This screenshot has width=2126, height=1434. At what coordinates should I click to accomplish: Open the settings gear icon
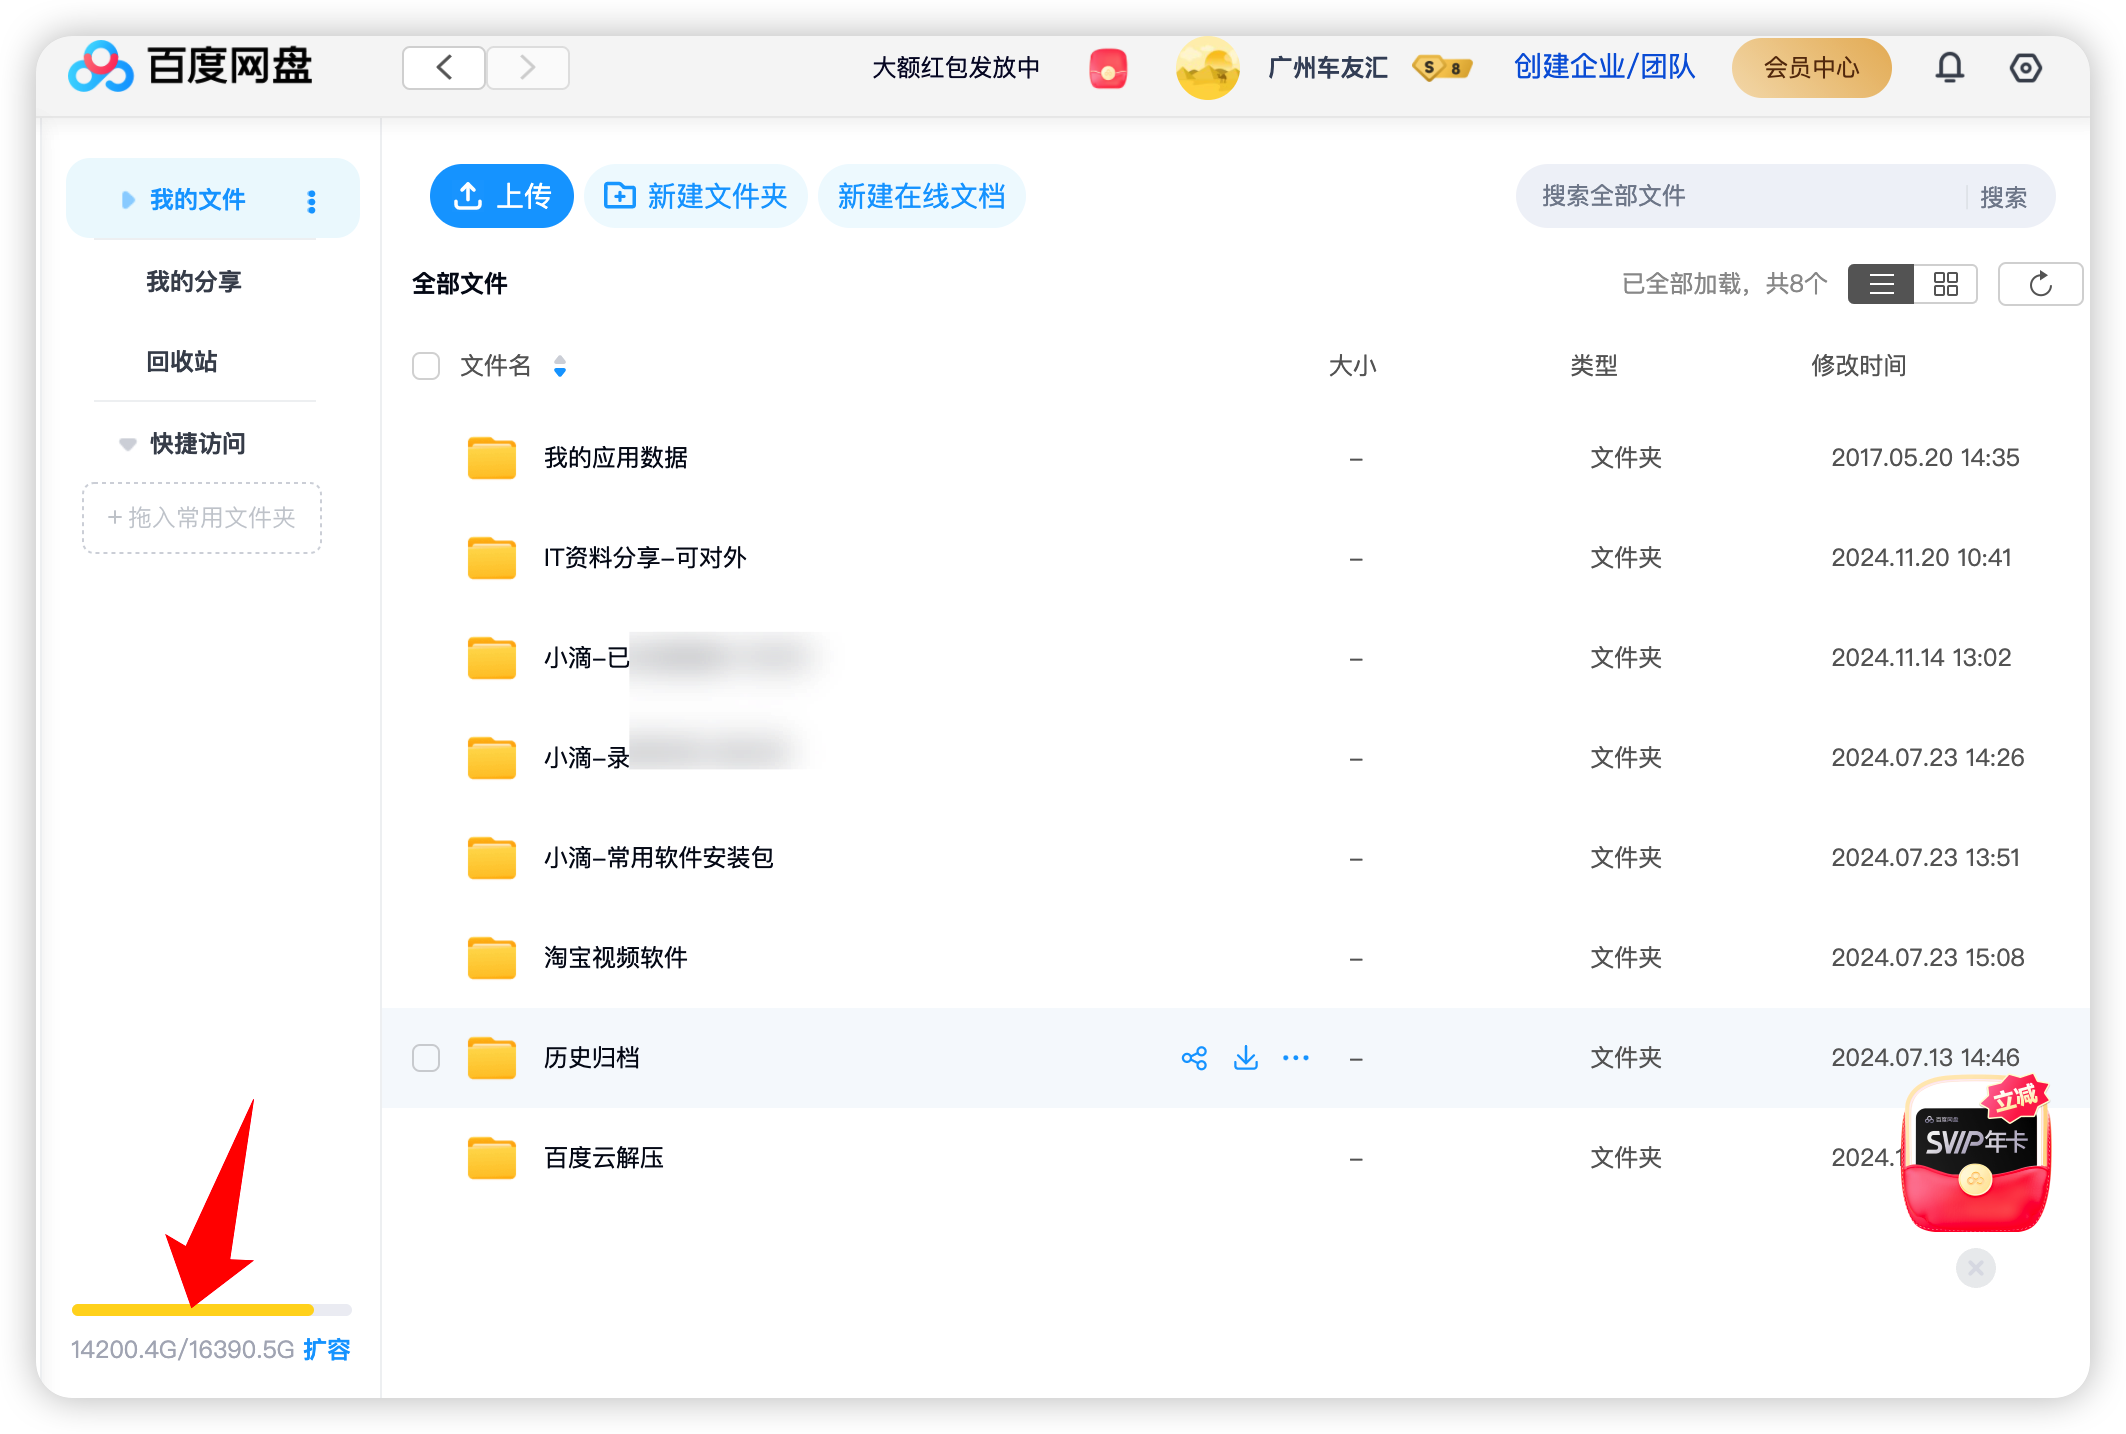[x=2025, y=68]
